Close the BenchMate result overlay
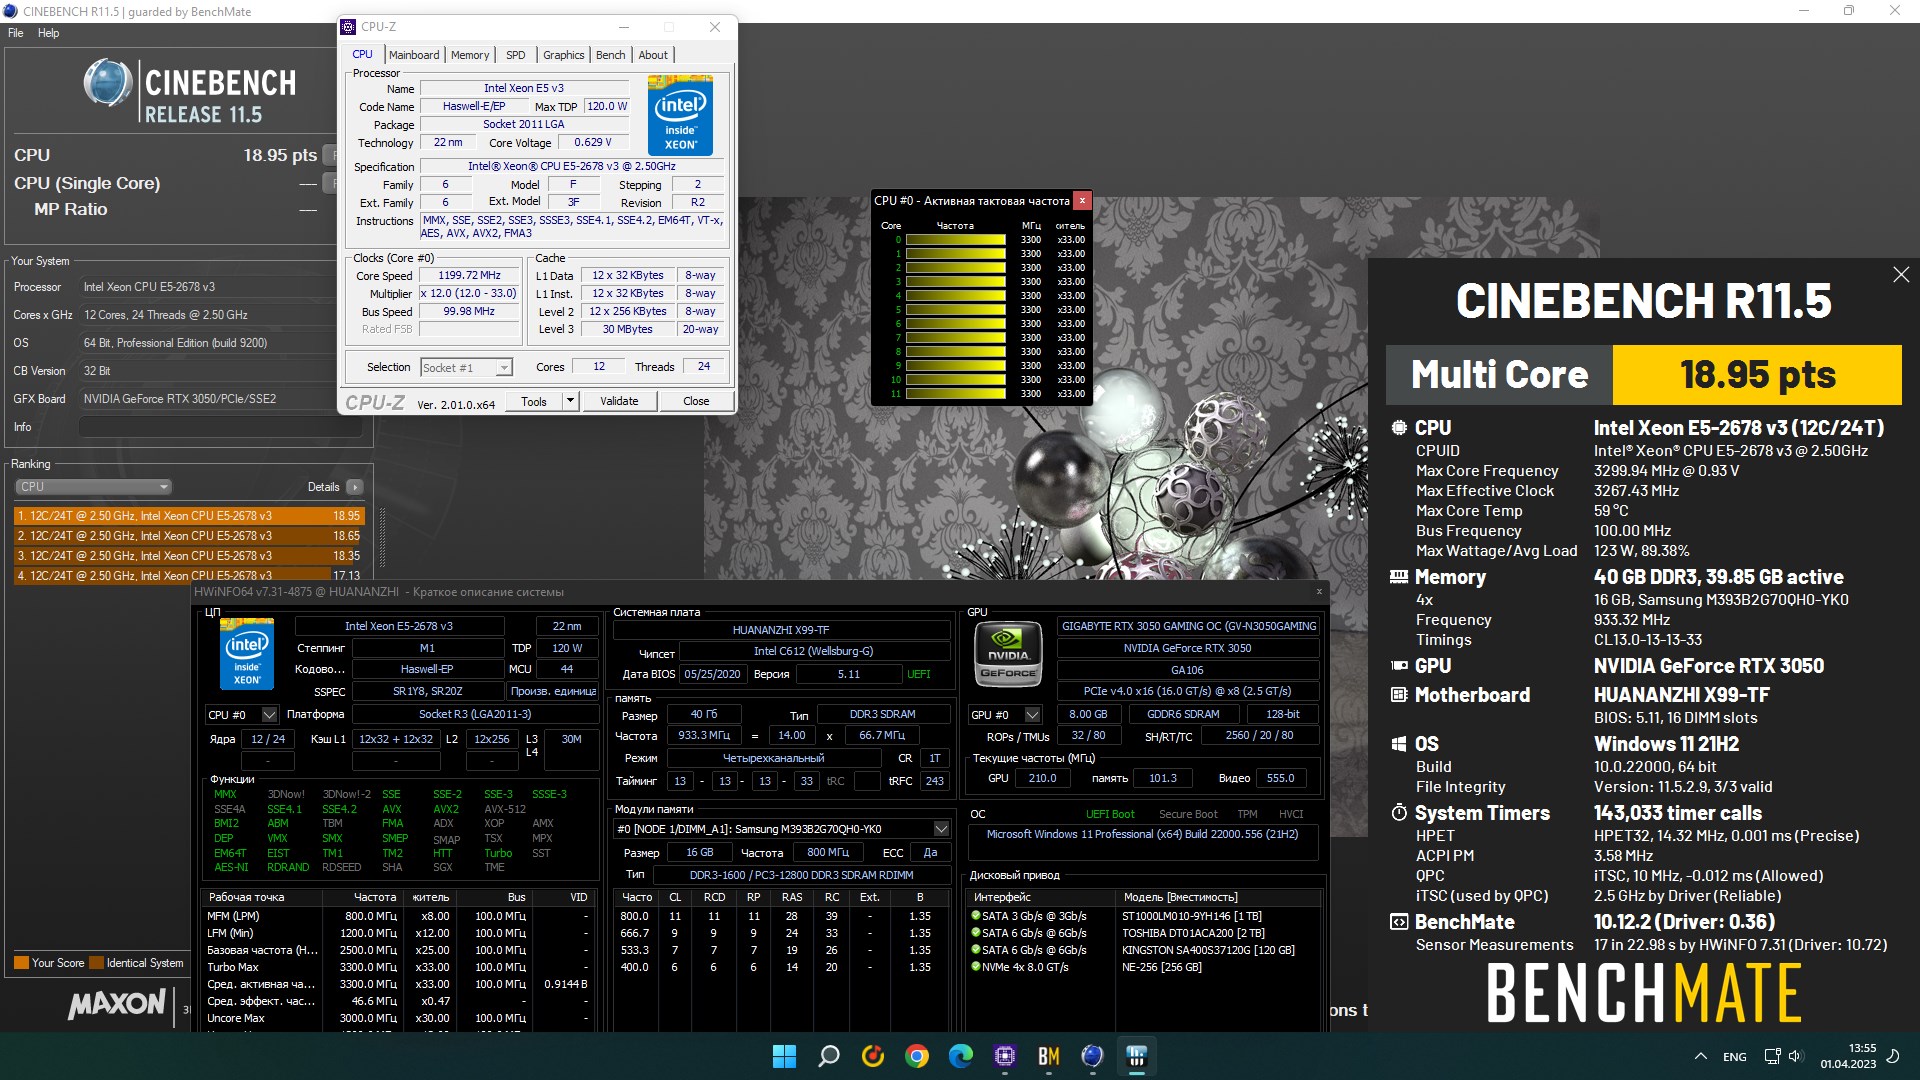This screenshot has width=1920, height=1080. [x=1901, y=275]
